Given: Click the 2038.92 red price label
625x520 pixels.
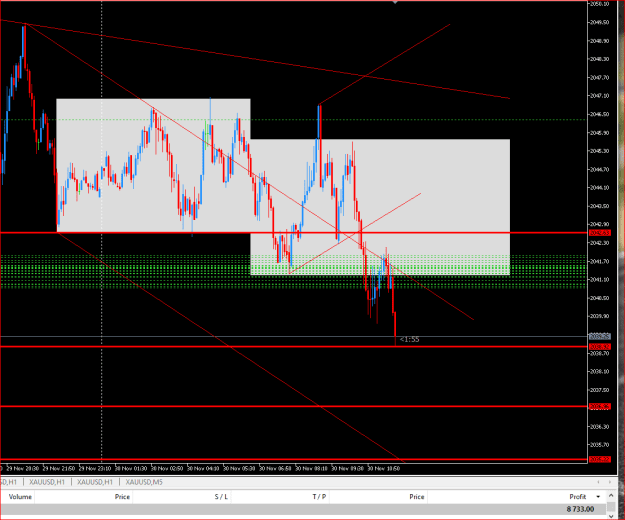Looking at the screenshot, I should coord(599,347).
